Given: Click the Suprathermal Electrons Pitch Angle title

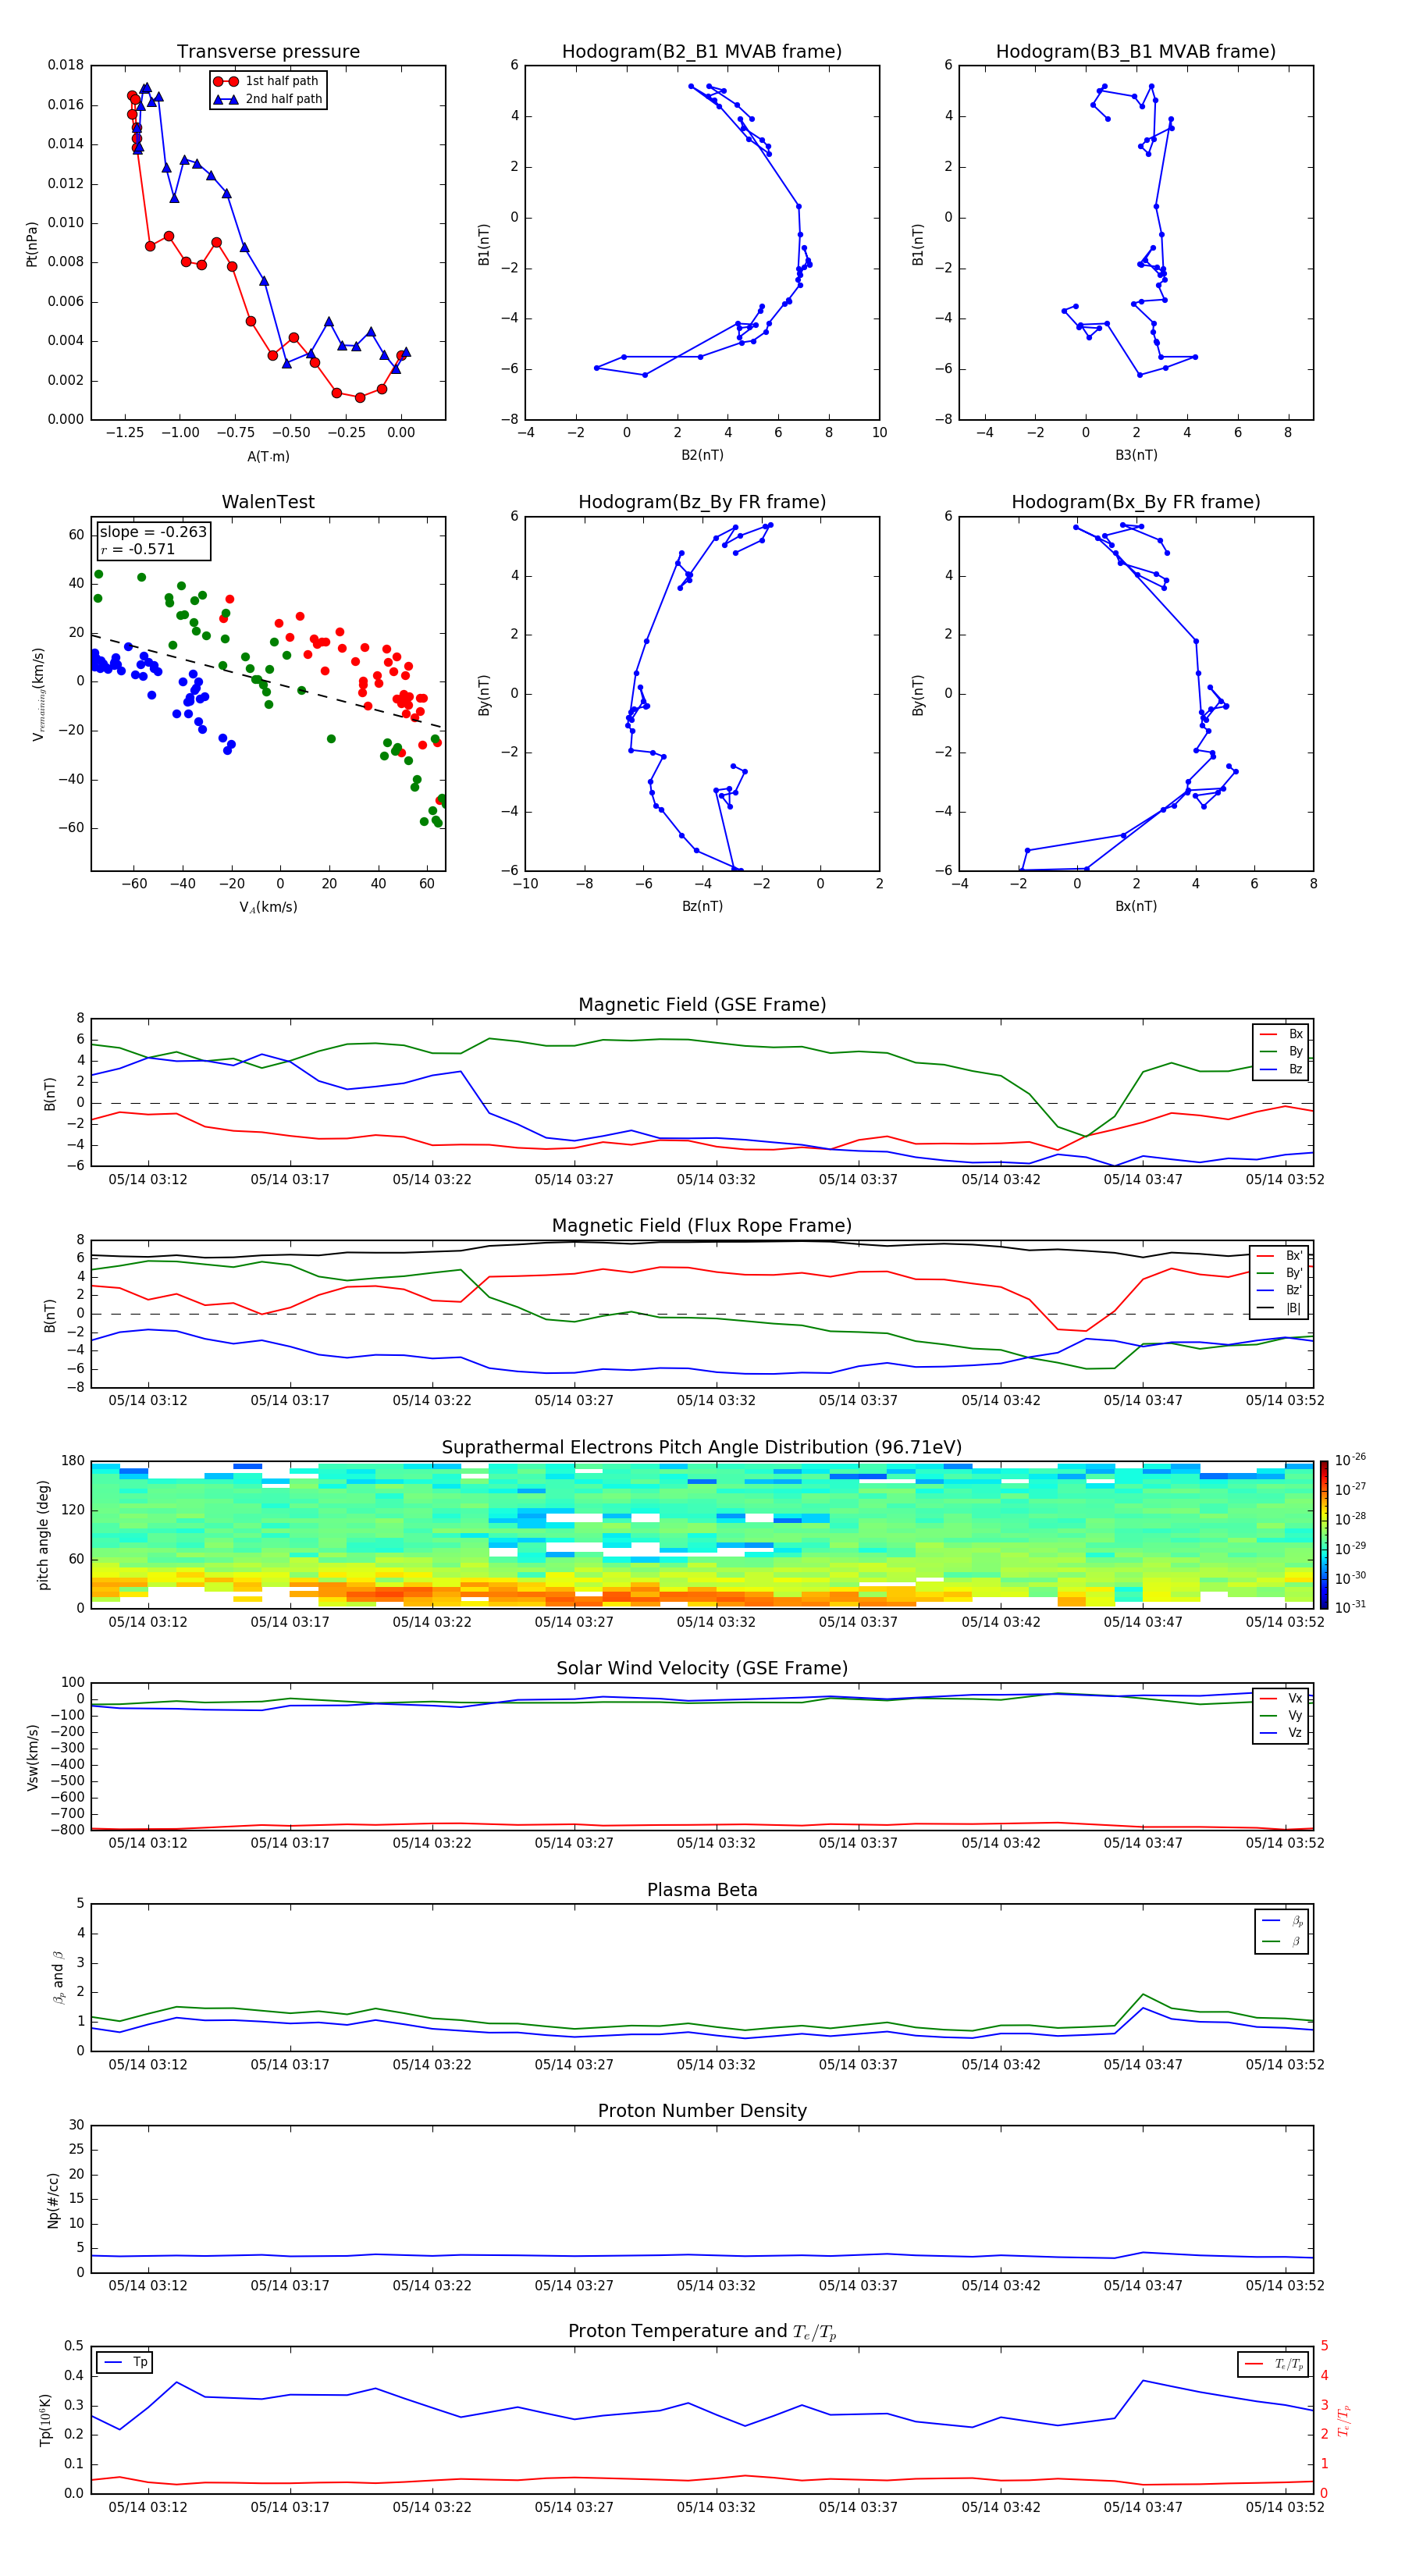Looking at the screenshot, I should (702, 1448).
